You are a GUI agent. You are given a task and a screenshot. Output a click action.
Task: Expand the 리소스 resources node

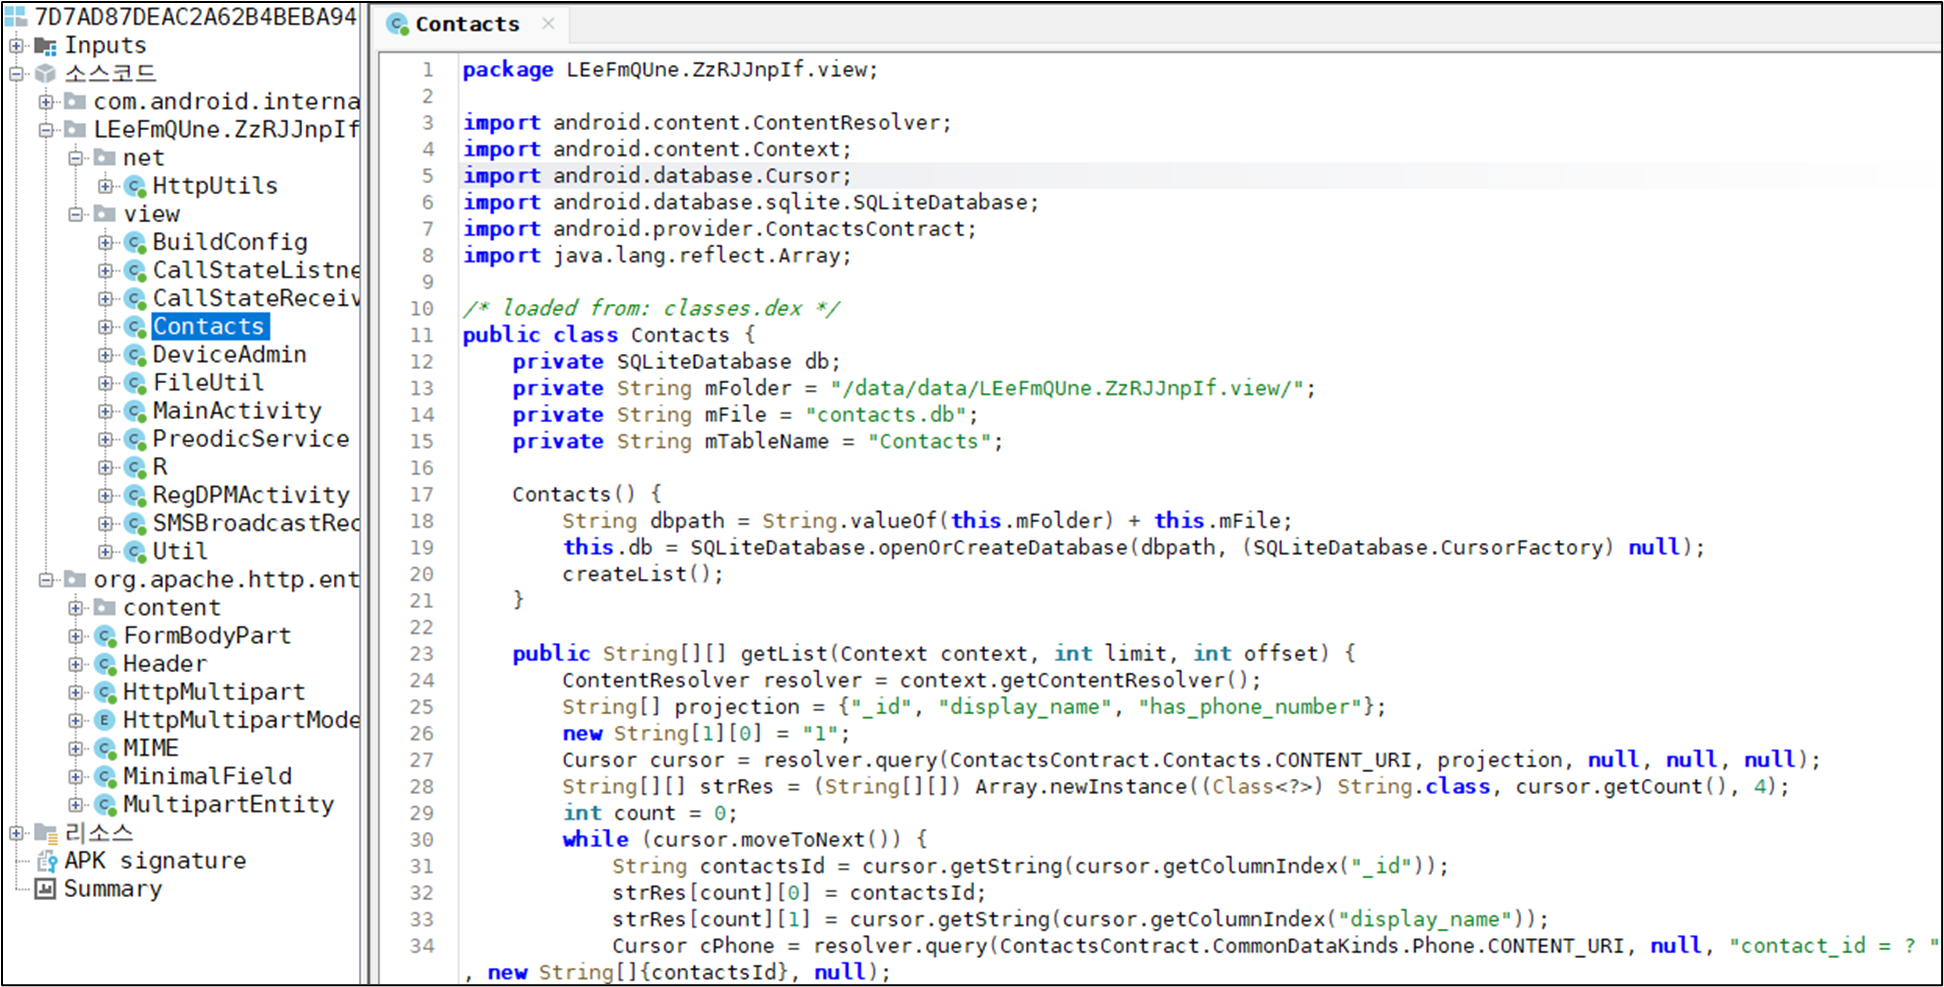pyautogui.click(x=16, y=833)
